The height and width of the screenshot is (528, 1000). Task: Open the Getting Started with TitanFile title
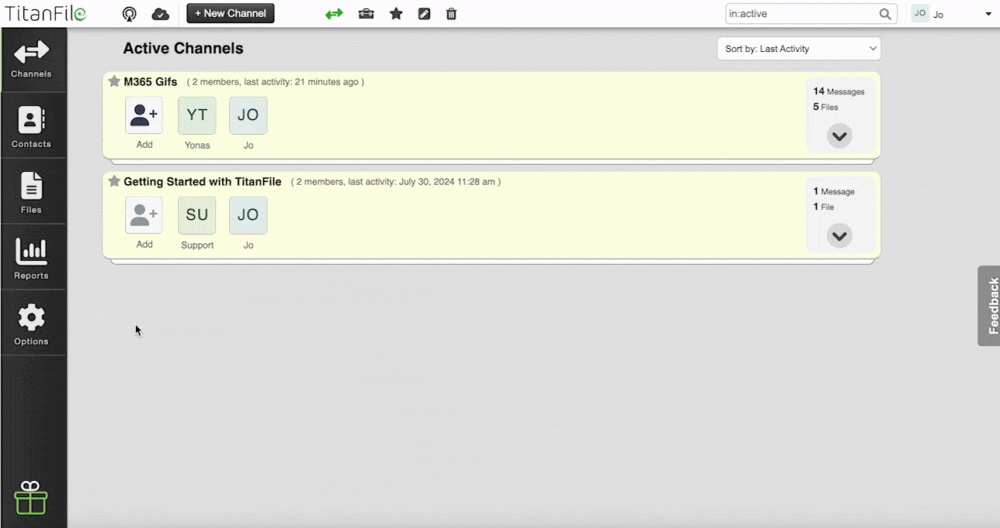point(202,182)
